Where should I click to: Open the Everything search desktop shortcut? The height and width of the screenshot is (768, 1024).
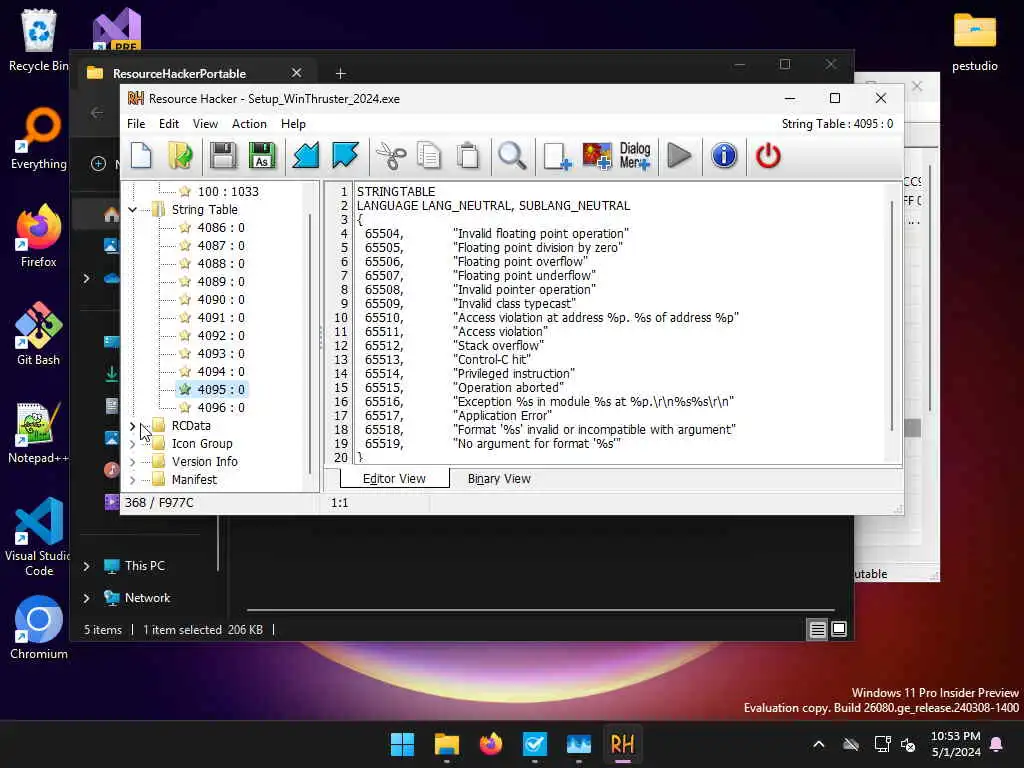pos(38,138)
